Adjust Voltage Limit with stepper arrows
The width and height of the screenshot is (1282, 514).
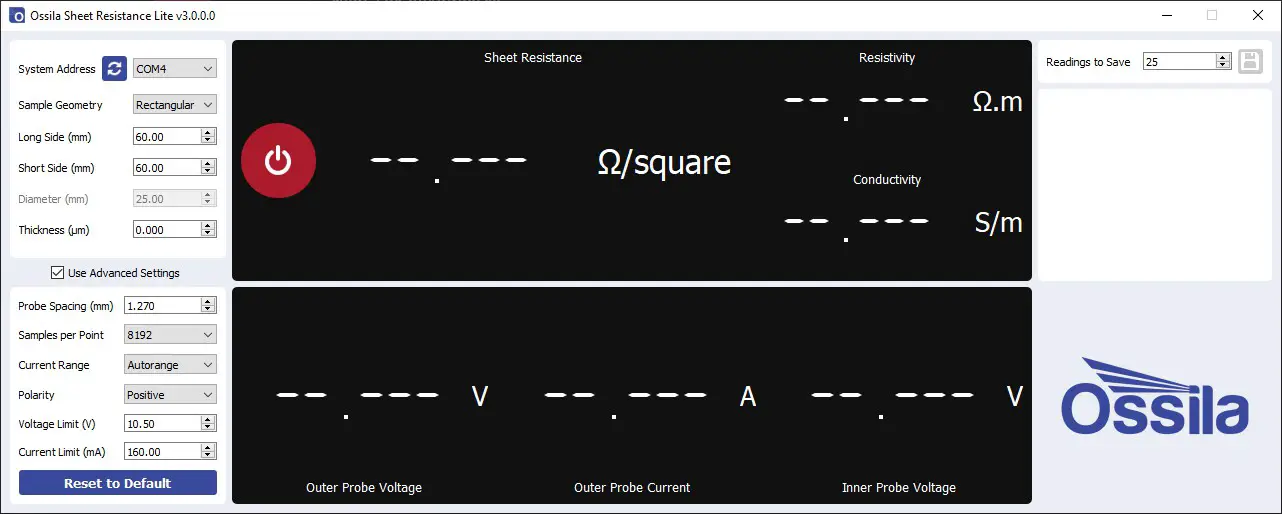(209, 424)
